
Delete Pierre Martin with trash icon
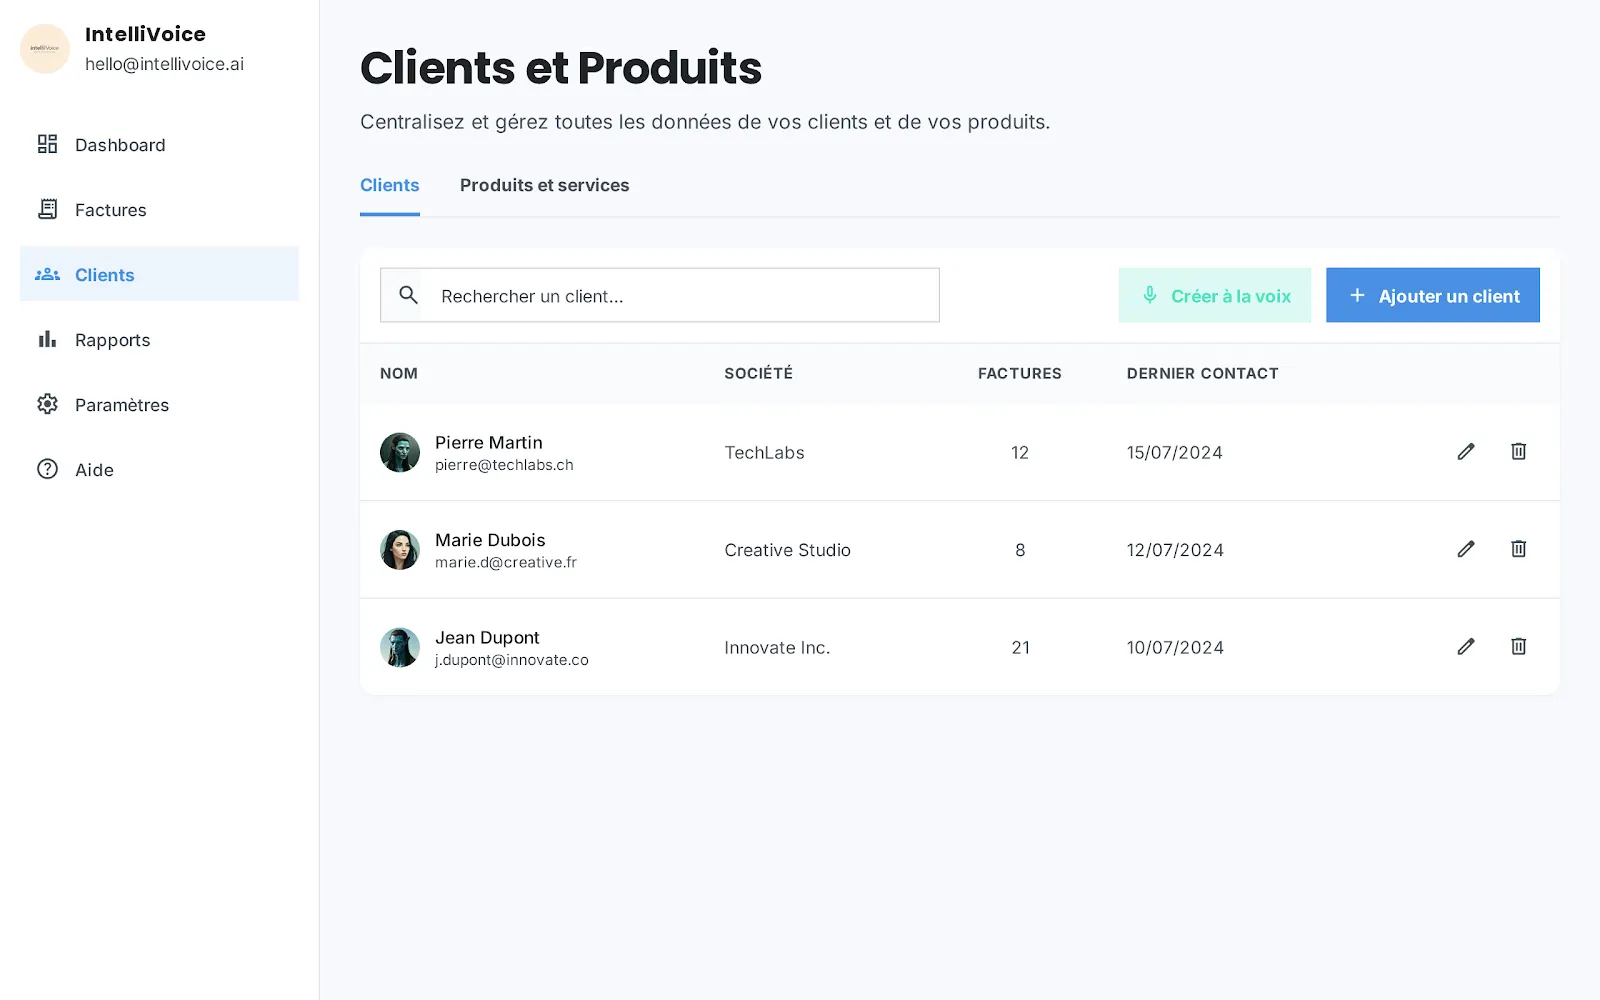pos(1518,452)
